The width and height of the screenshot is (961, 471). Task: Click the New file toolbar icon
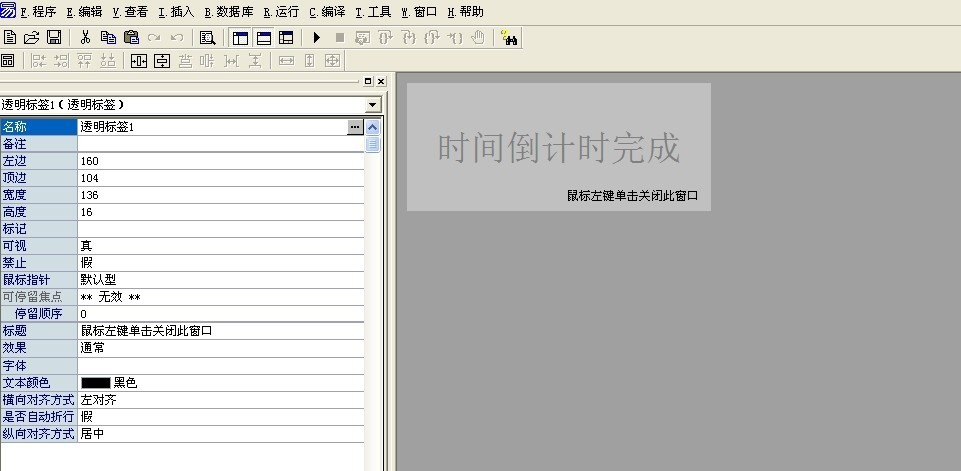(10, 38)
